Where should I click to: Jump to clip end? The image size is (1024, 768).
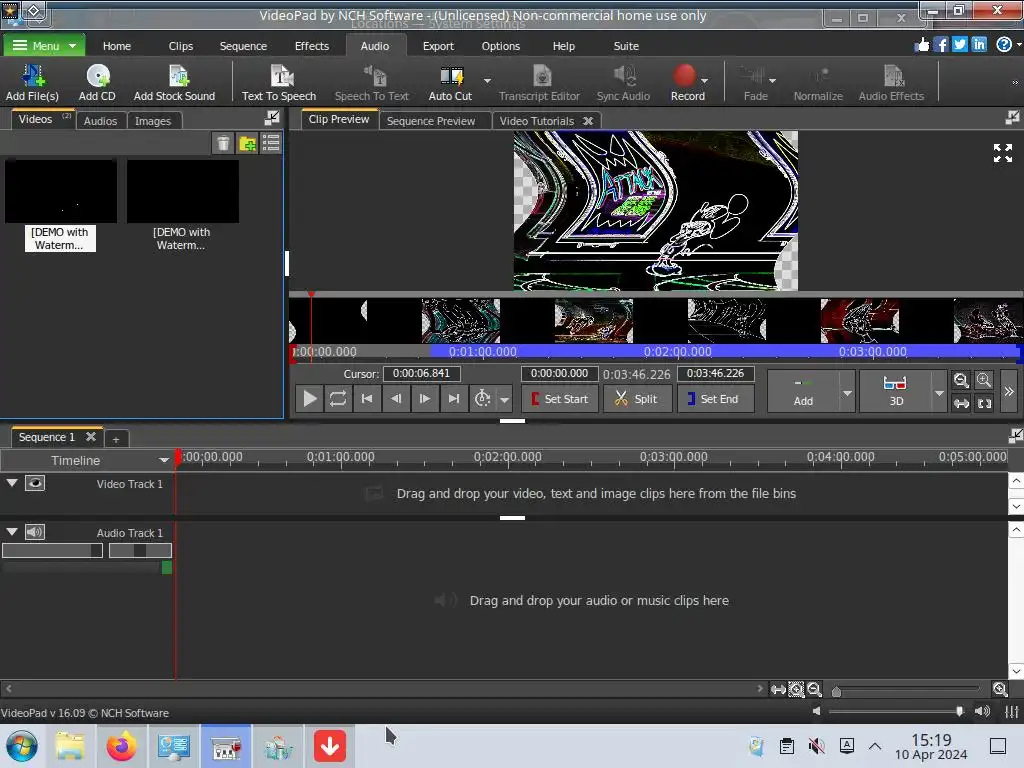tap(453, 398)
